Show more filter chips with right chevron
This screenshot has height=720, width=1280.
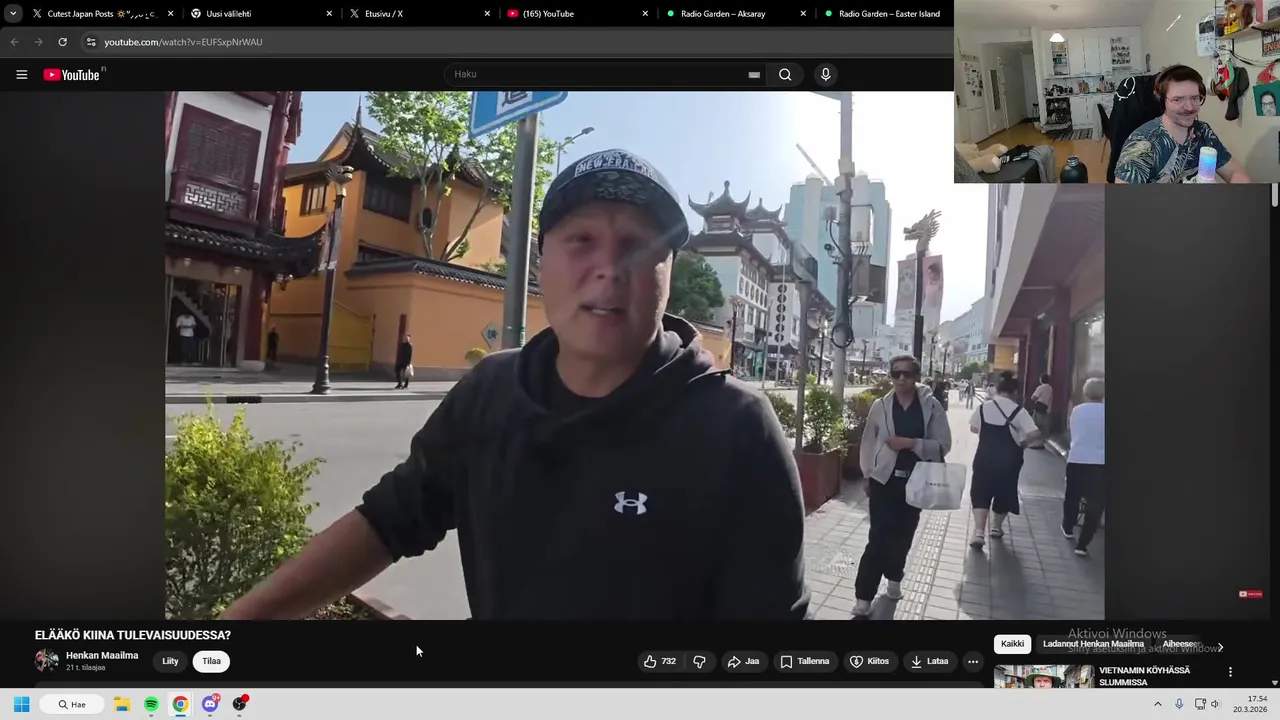(x=1220, y=647)
